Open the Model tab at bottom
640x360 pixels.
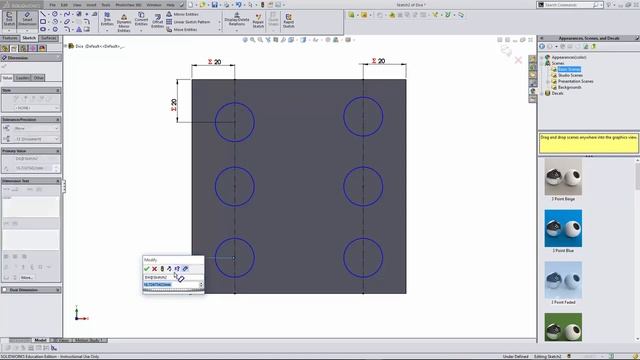coord(40,340)
